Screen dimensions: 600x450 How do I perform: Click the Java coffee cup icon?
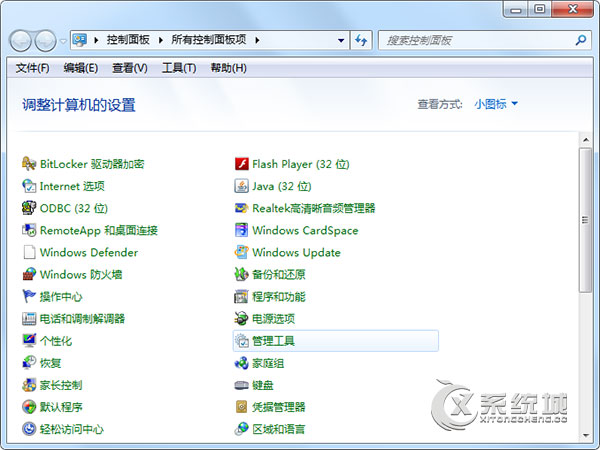point(241,186)
